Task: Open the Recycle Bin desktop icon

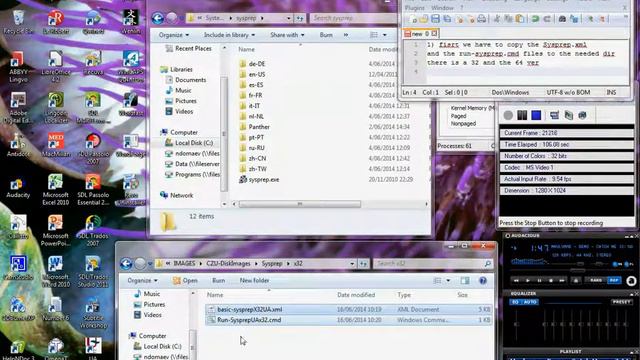Action: tap(18, 22)
